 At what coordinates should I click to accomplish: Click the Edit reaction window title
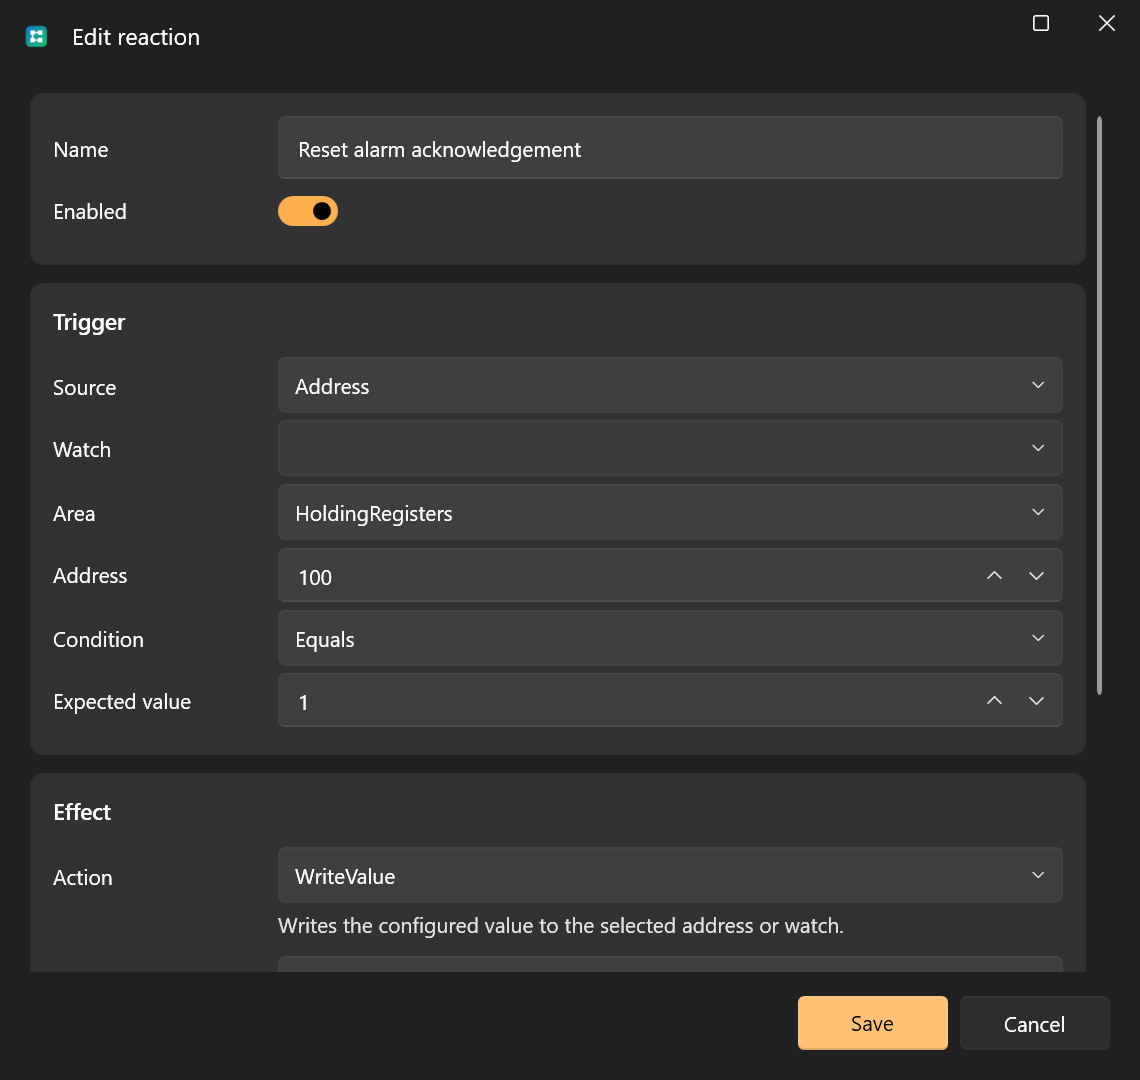136,37
